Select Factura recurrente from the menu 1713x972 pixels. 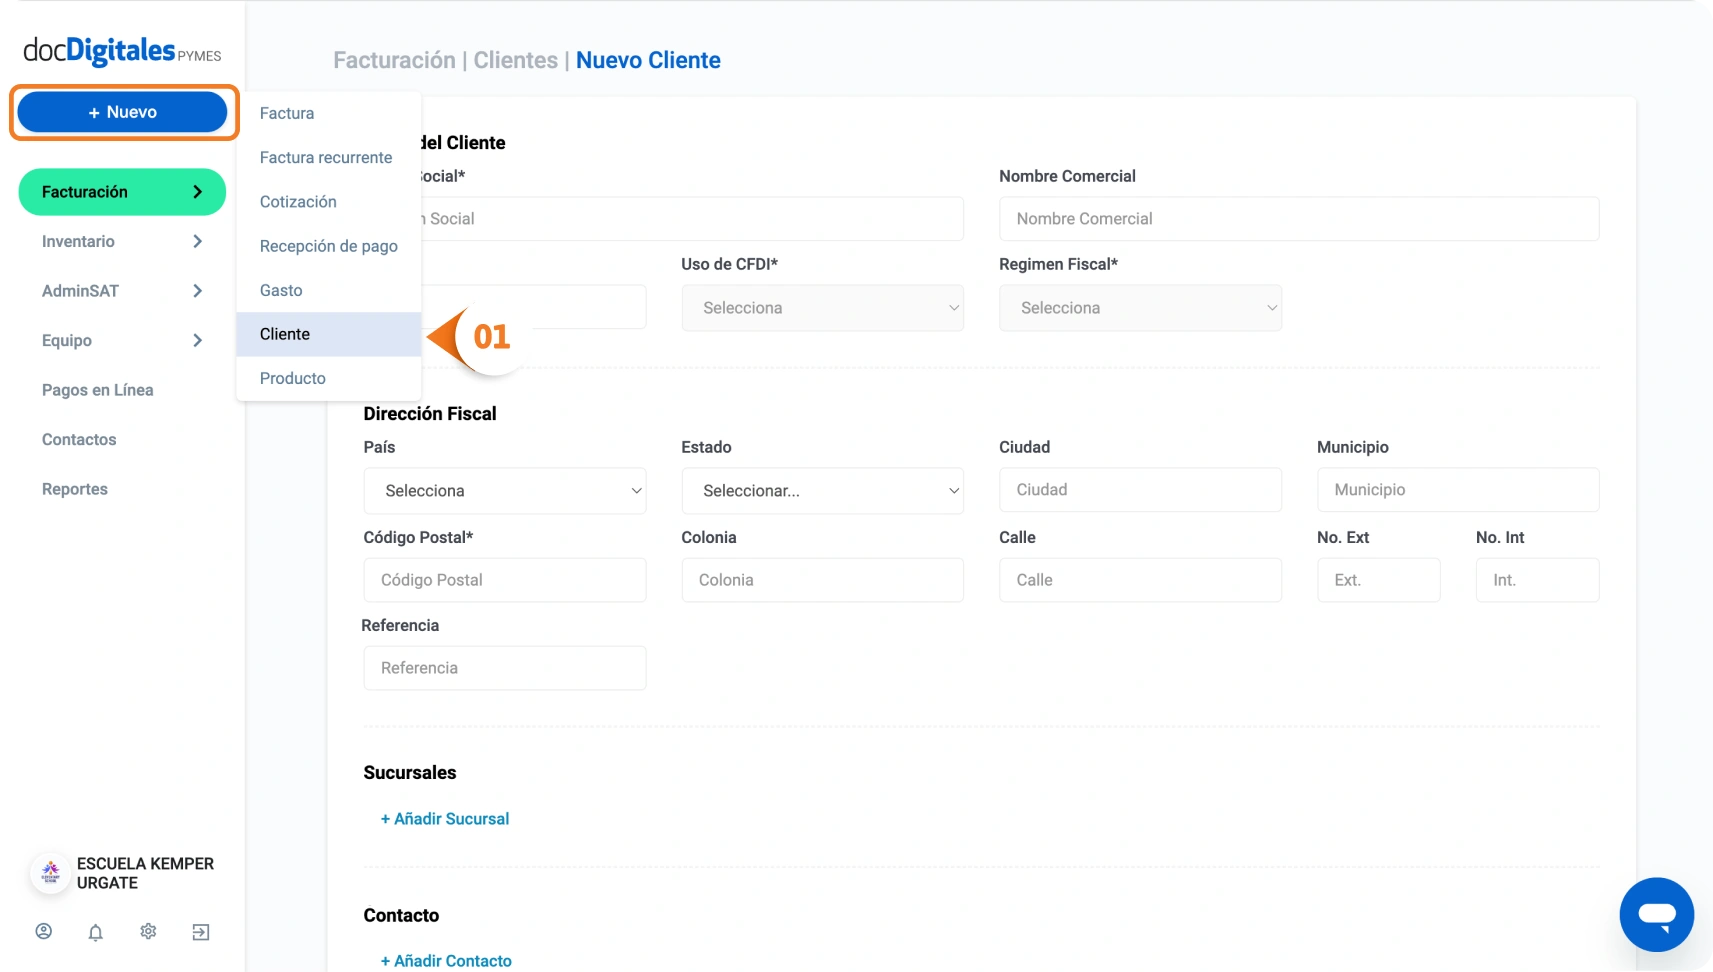click(x=329, y=157)
